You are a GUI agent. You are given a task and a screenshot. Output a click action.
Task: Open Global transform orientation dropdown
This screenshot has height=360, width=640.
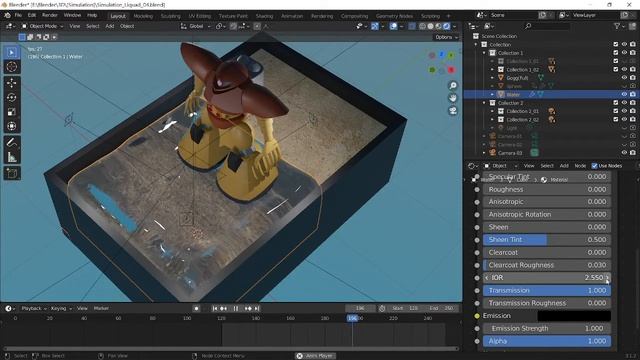click(x=196, y=26)
